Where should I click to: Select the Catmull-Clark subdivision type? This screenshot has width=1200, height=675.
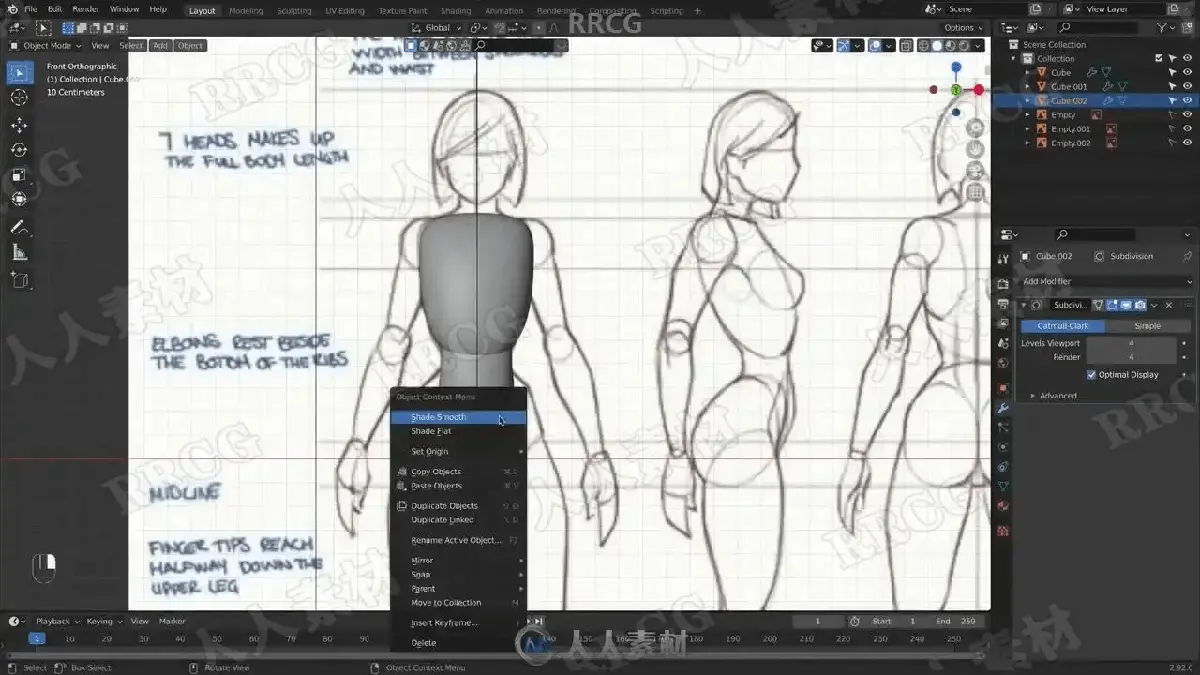click(x=1063, y=326)
